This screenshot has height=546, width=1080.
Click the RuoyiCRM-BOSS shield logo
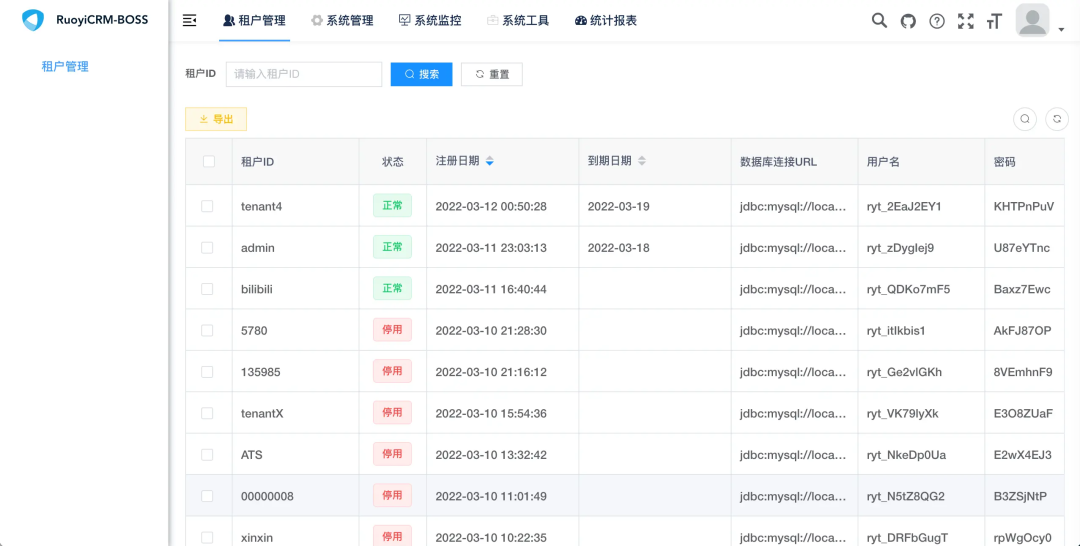point(33,20)
